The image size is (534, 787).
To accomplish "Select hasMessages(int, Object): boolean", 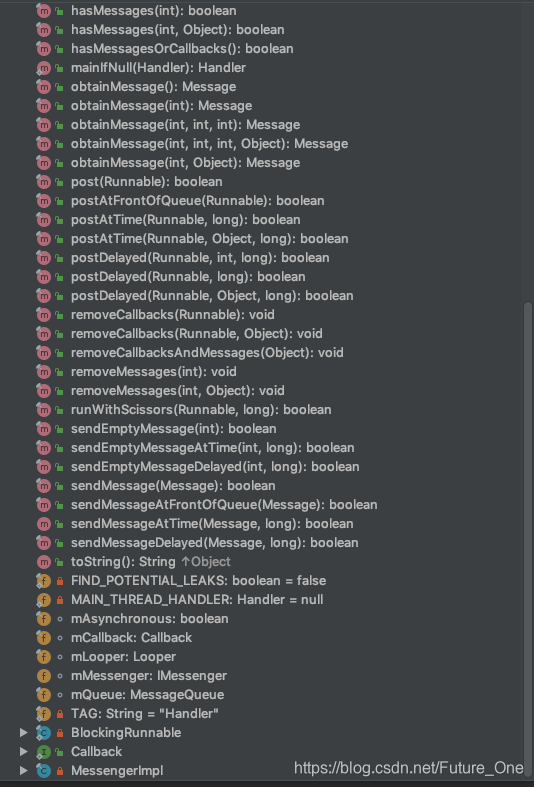I will pyautogui.click(x=178, y=30).
